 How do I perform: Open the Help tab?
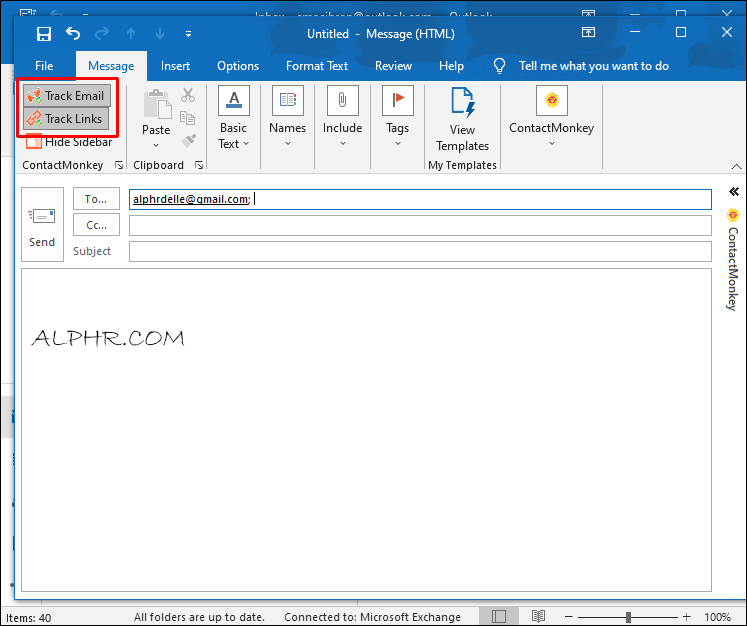[x=451, y=66]
